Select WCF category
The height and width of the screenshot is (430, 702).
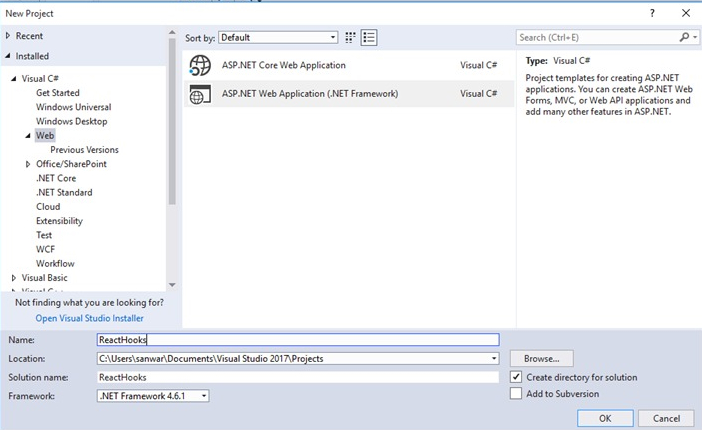[45, 249]
